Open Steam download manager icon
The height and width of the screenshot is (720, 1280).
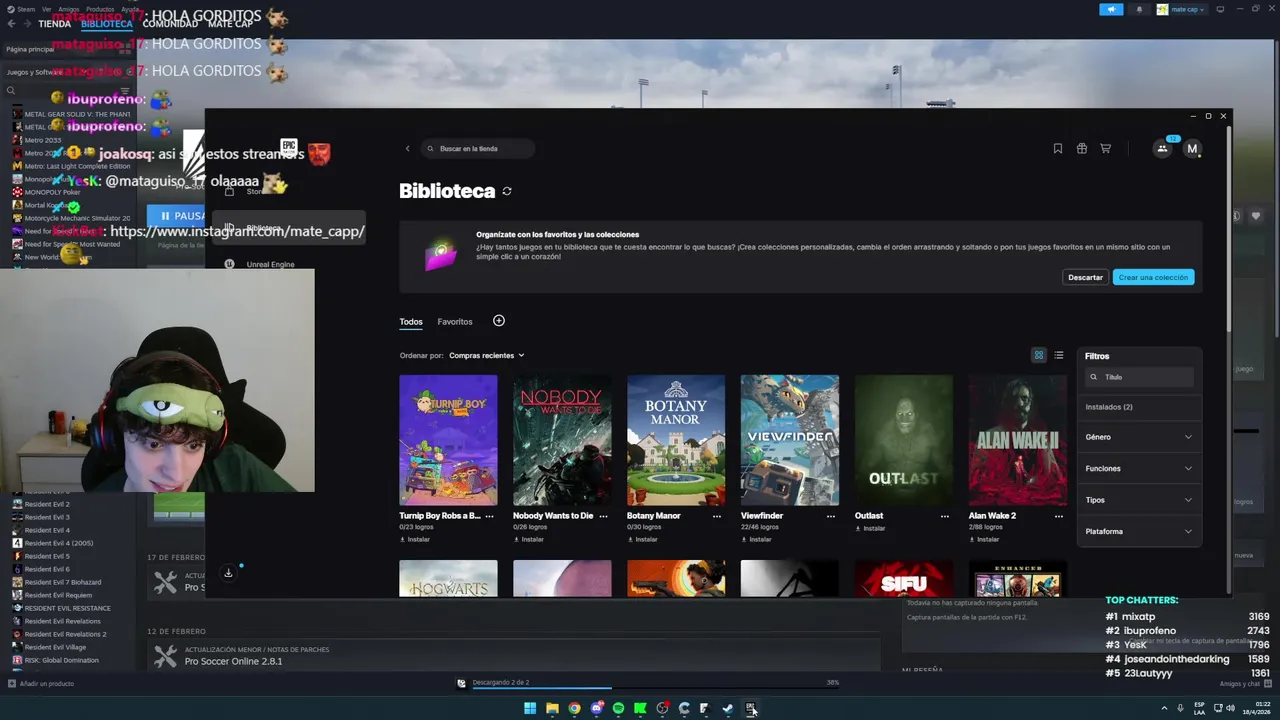tap(461, 683)
